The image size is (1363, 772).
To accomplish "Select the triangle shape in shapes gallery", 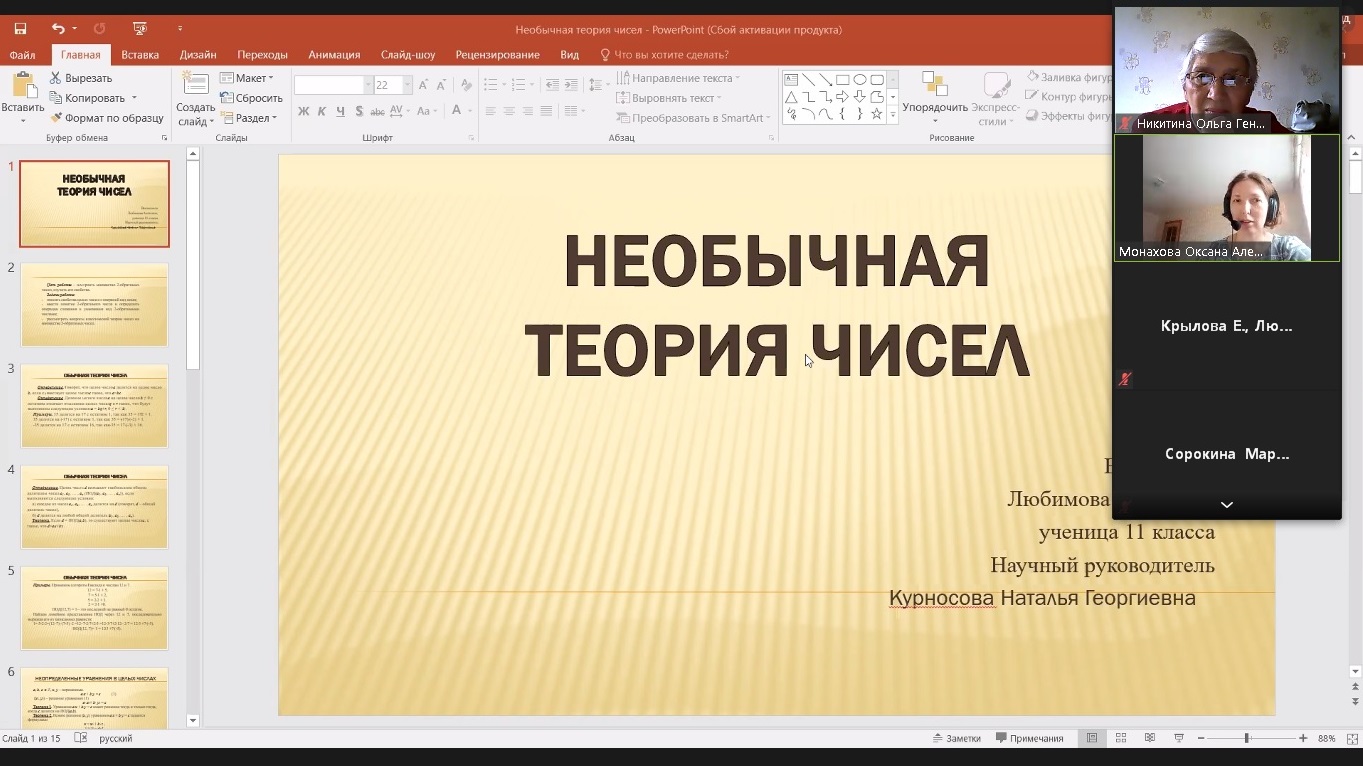I will coord(791,97).
